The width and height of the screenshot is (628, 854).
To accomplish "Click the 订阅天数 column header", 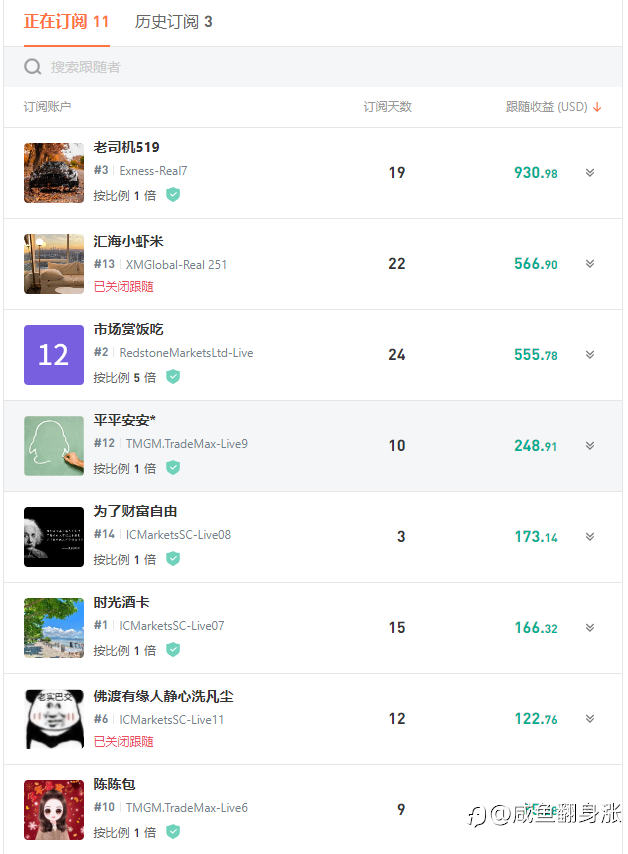I will point(387,107).
